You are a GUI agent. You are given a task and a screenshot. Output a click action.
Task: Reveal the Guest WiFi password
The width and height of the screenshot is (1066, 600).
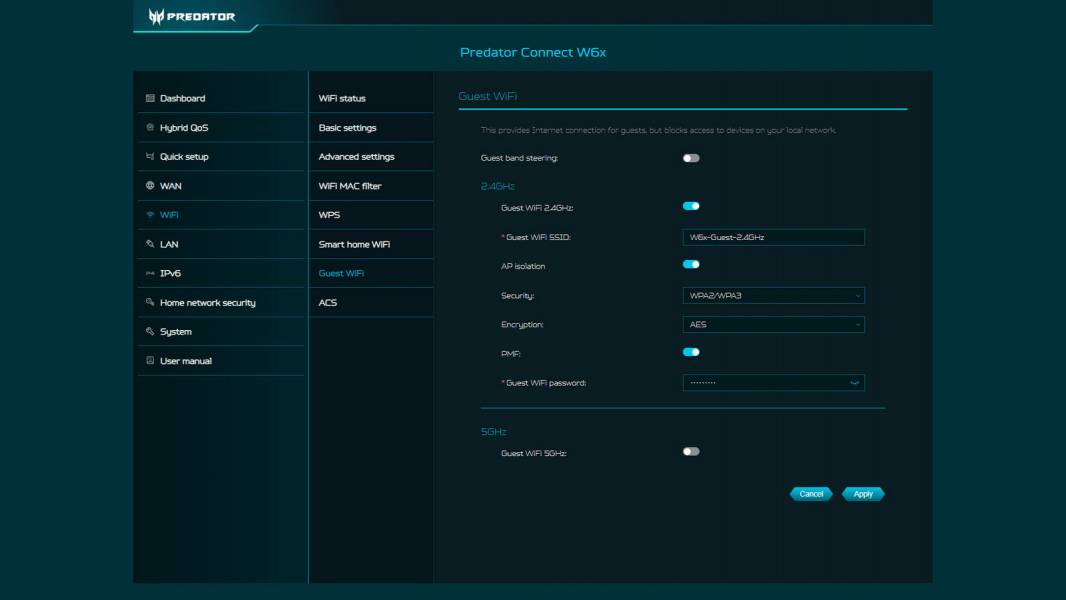[x=855, y=382]
